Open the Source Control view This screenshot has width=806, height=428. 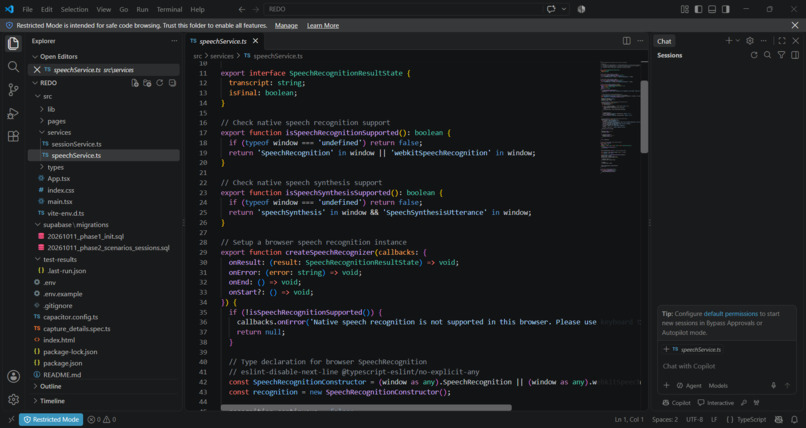tap(13, 89)
